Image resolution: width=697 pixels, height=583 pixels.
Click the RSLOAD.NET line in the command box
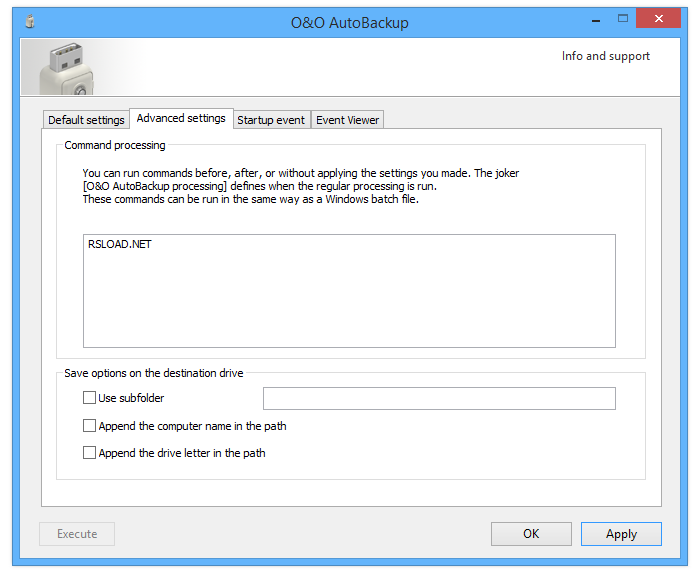pos(120,244)
